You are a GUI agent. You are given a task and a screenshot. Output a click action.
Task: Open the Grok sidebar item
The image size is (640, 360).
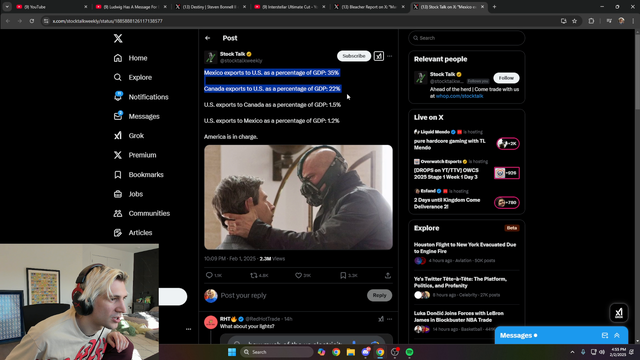tap(129, 136)
